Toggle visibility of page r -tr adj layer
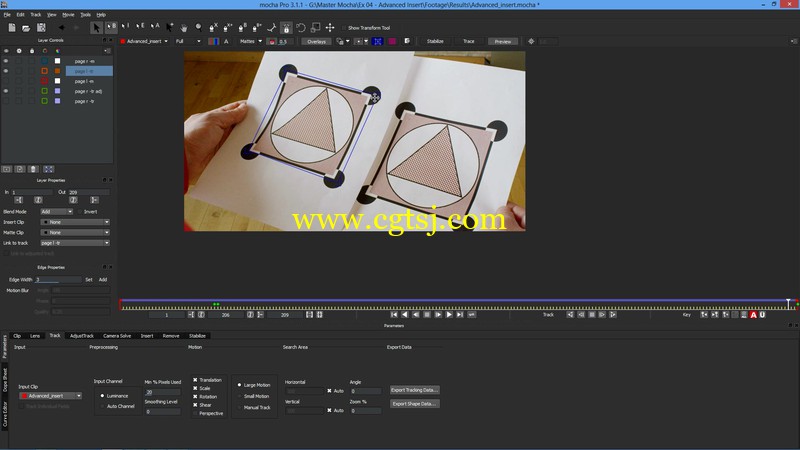 (x=6, y=91)
